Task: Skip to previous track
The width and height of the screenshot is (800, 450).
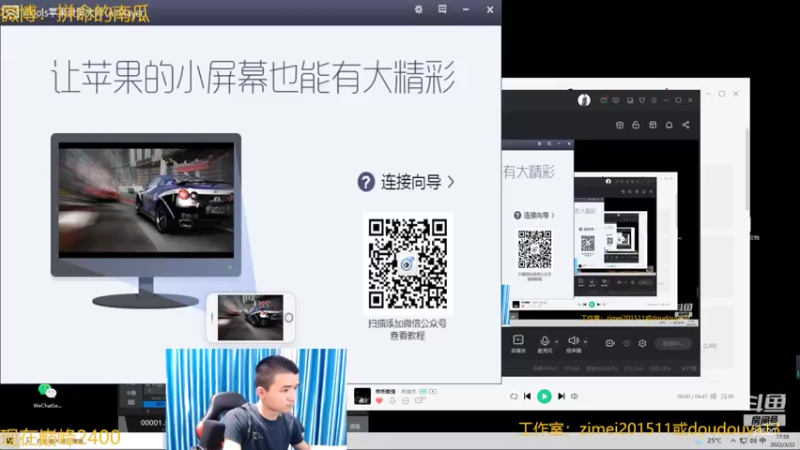Action: [x=528, y=396]
